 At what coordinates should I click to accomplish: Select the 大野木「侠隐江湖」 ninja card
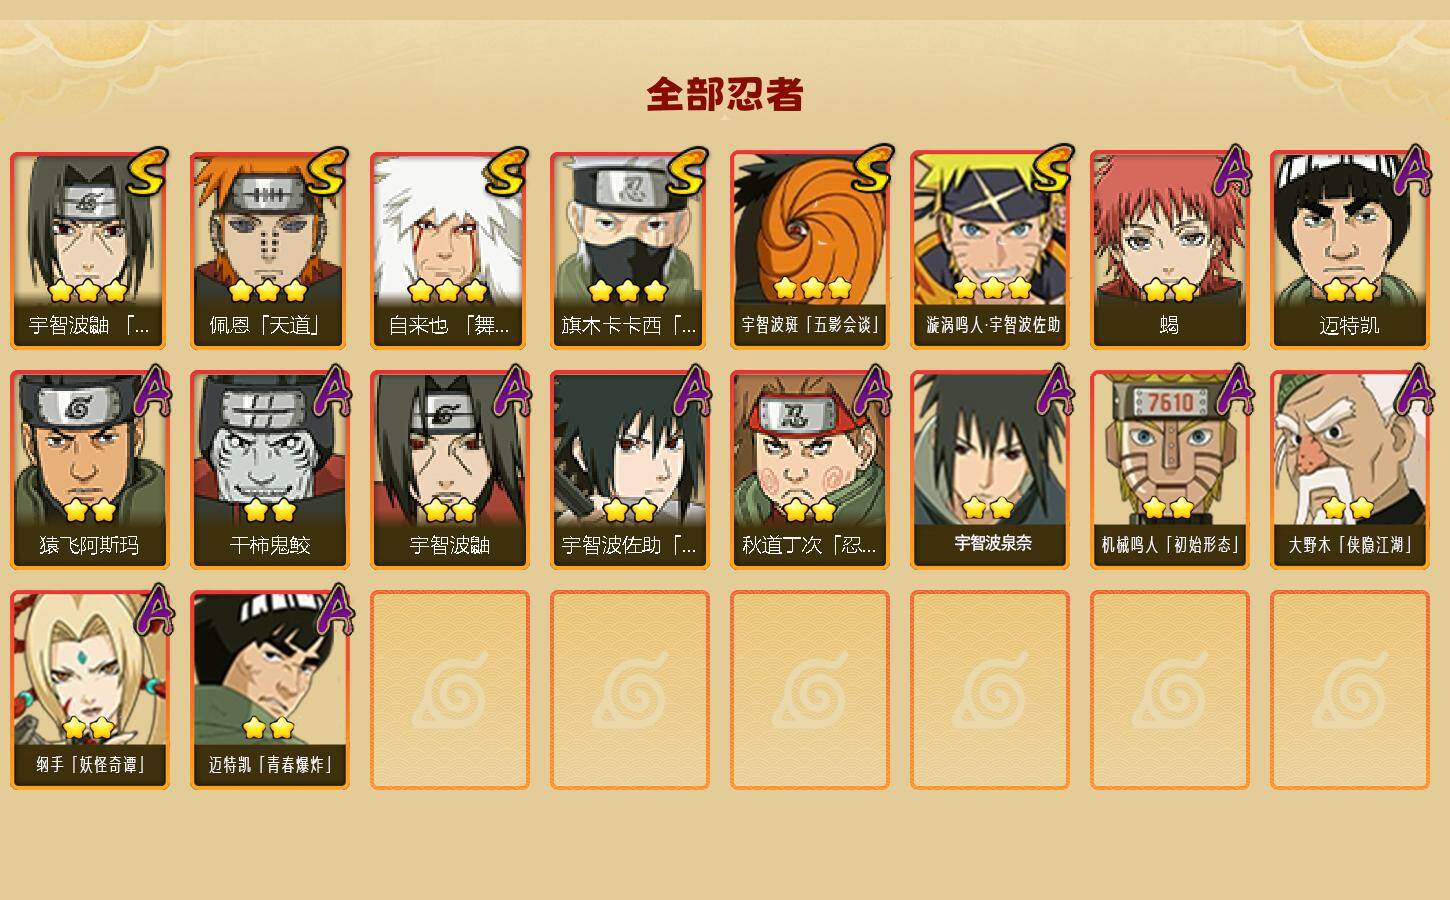click(1350, 470)
